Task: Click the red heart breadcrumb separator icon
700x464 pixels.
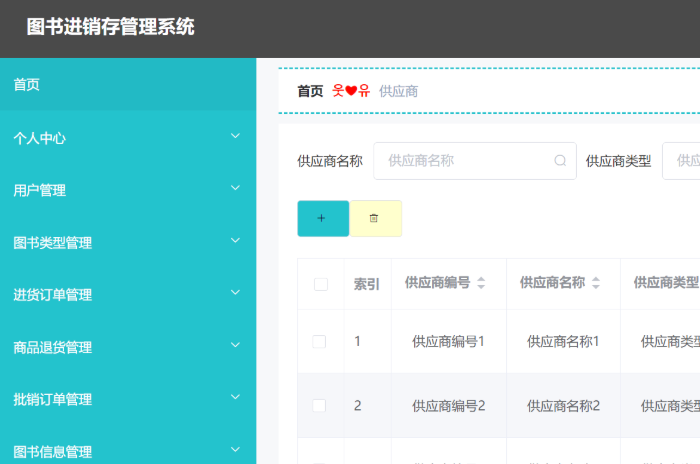Action: 351,91
